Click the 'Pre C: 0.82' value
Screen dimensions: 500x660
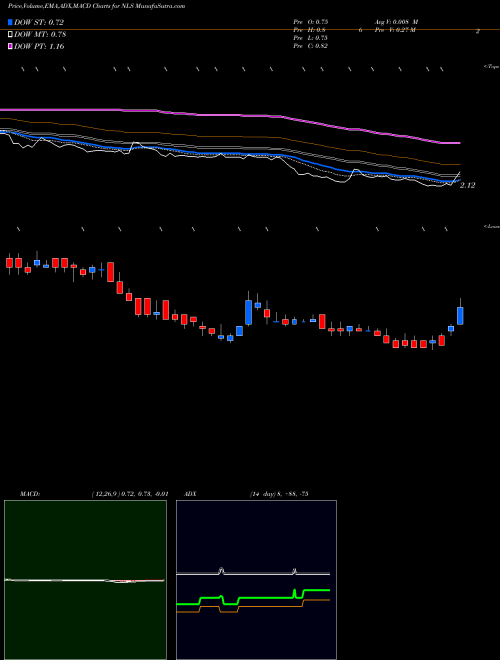[x=311, y=46]
